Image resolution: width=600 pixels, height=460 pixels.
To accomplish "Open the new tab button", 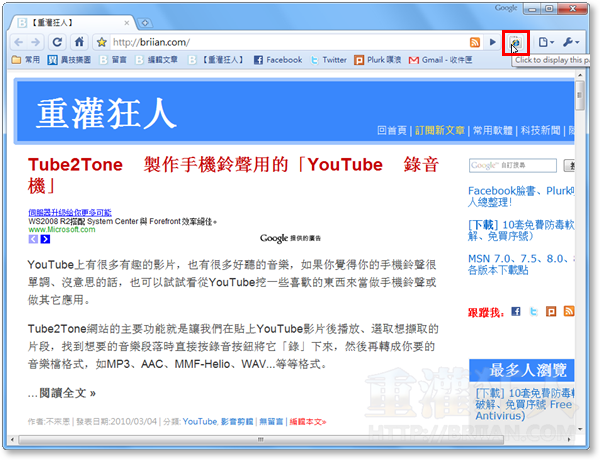I will coord(144,21).
